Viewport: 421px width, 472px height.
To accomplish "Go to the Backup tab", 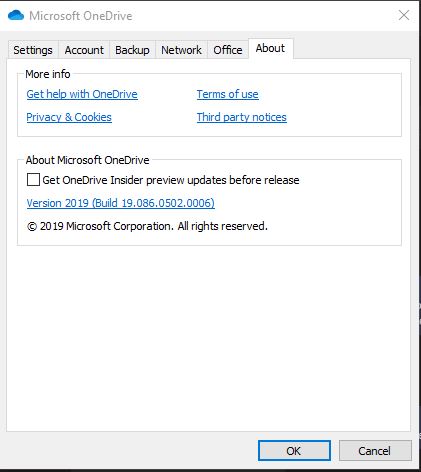I will tap(132, 50).
